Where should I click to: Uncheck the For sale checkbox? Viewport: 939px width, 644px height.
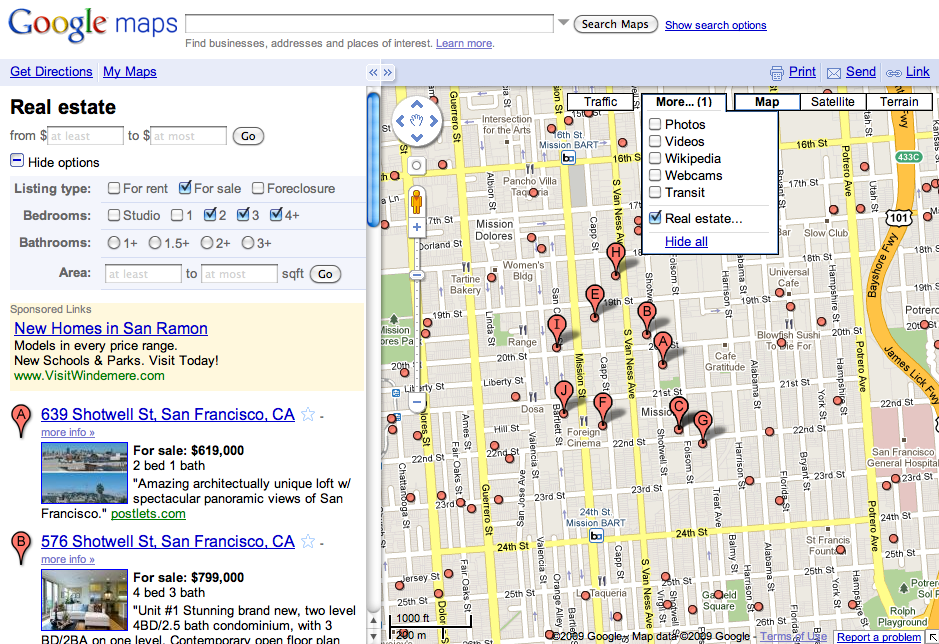tap(185, 188)
